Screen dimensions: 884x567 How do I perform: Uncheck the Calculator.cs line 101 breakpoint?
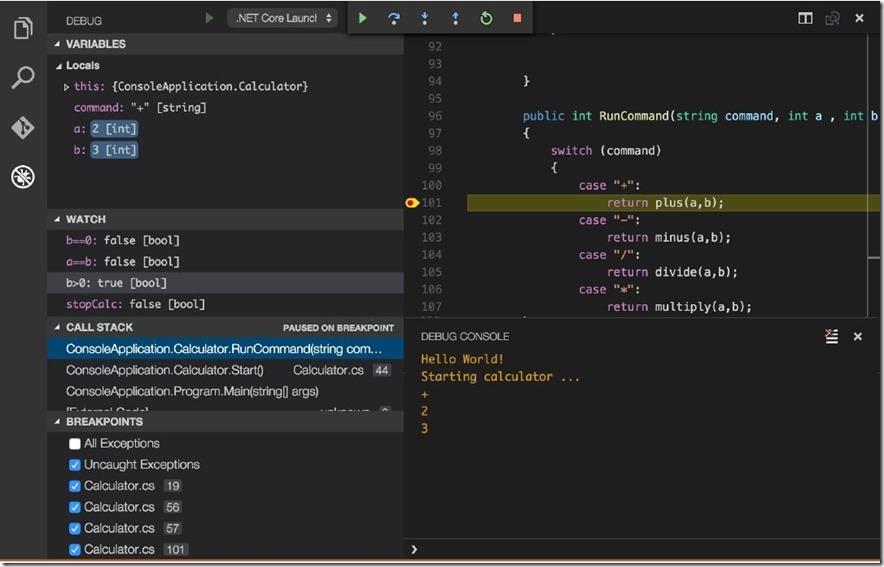pyautogui.click(x=74, y=550)
